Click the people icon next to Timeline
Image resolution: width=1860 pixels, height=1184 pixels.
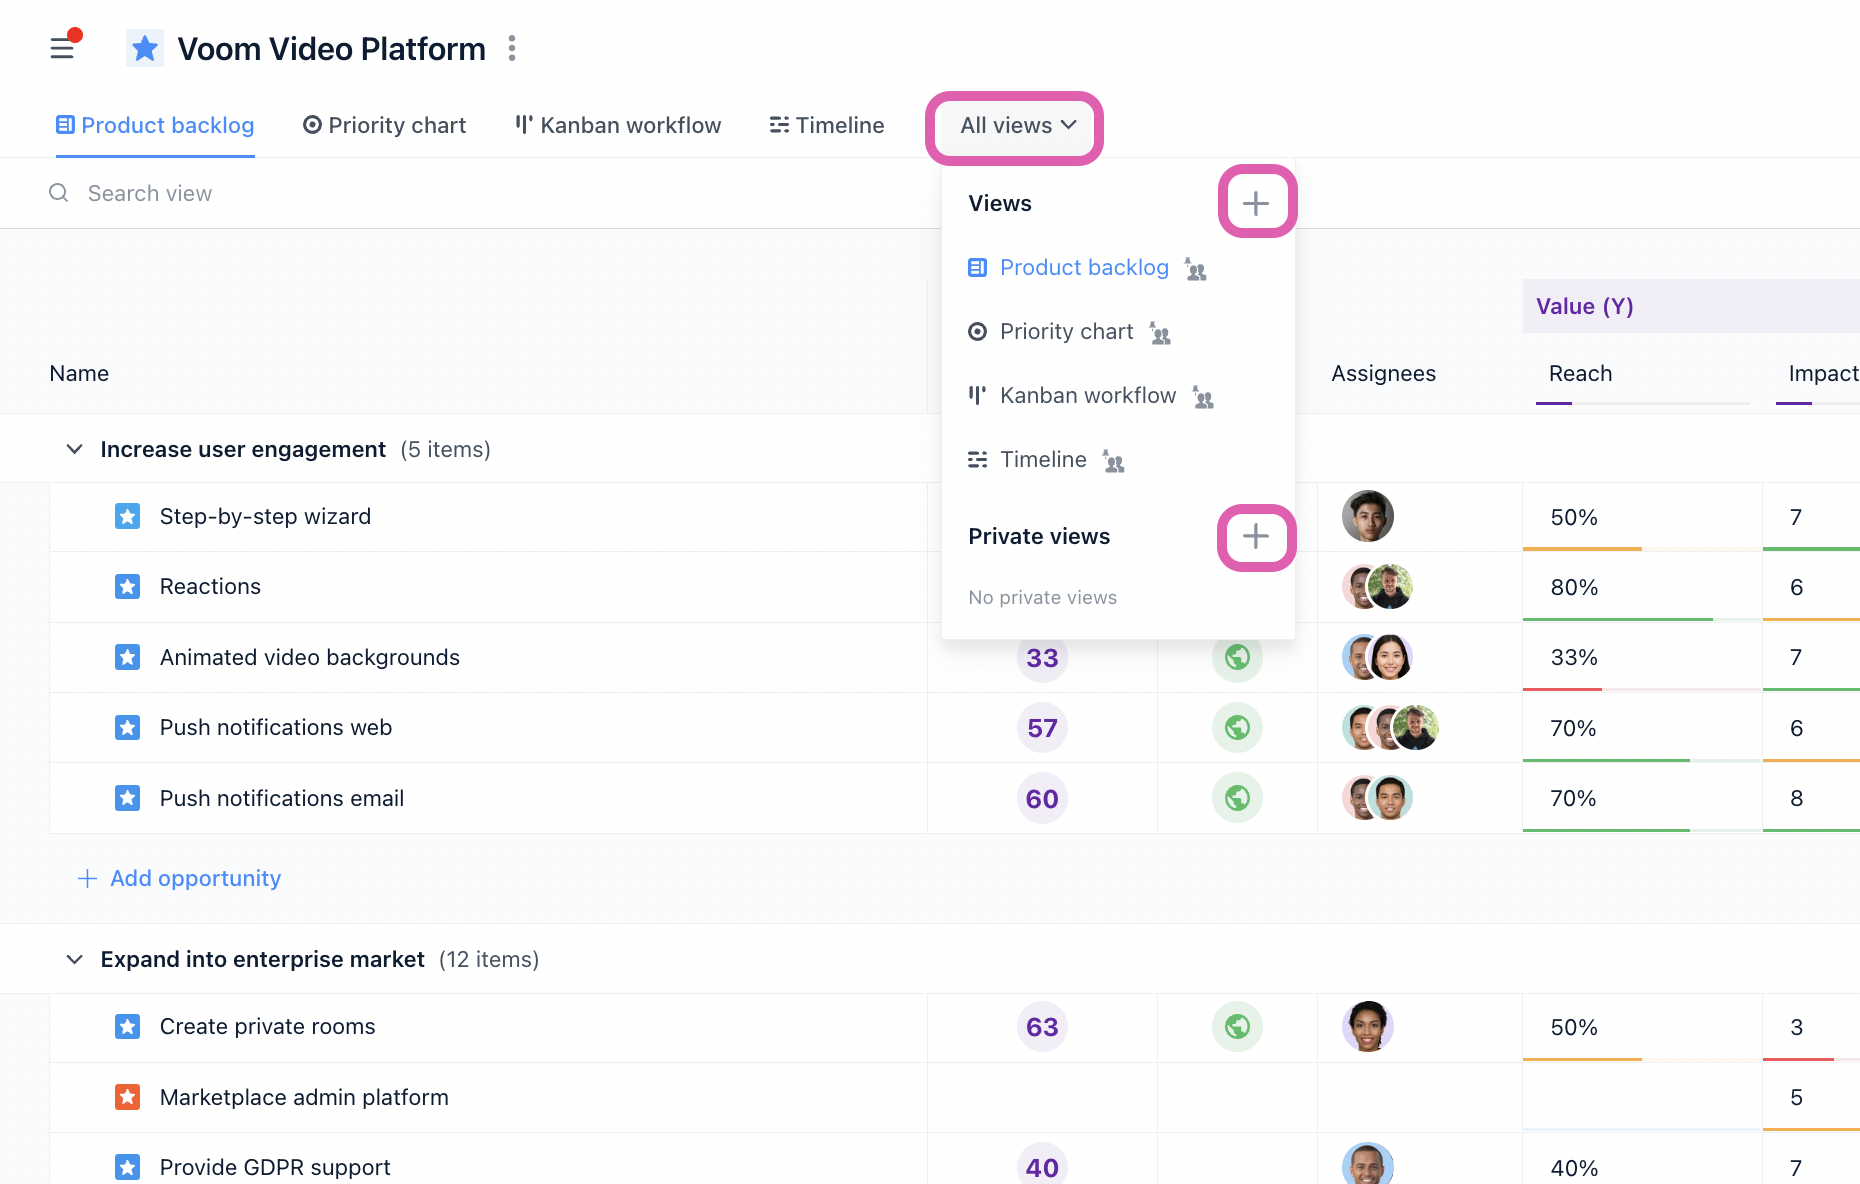[x=1113, y=461]
